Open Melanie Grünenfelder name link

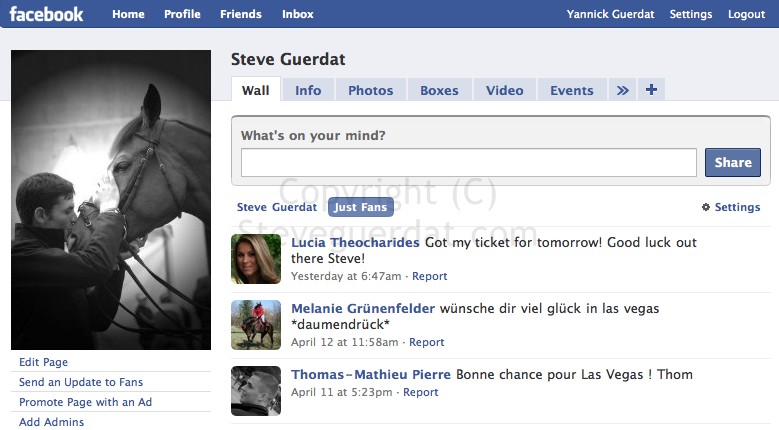click(363, 308)
